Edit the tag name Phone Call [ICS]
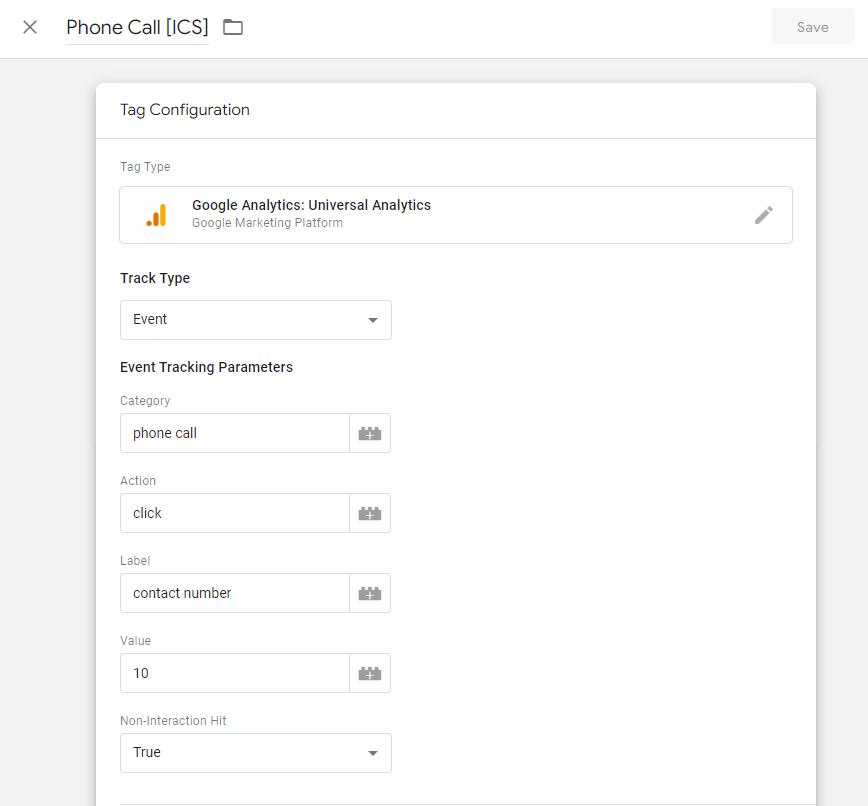868x806 pixels. tap(137, 27)
